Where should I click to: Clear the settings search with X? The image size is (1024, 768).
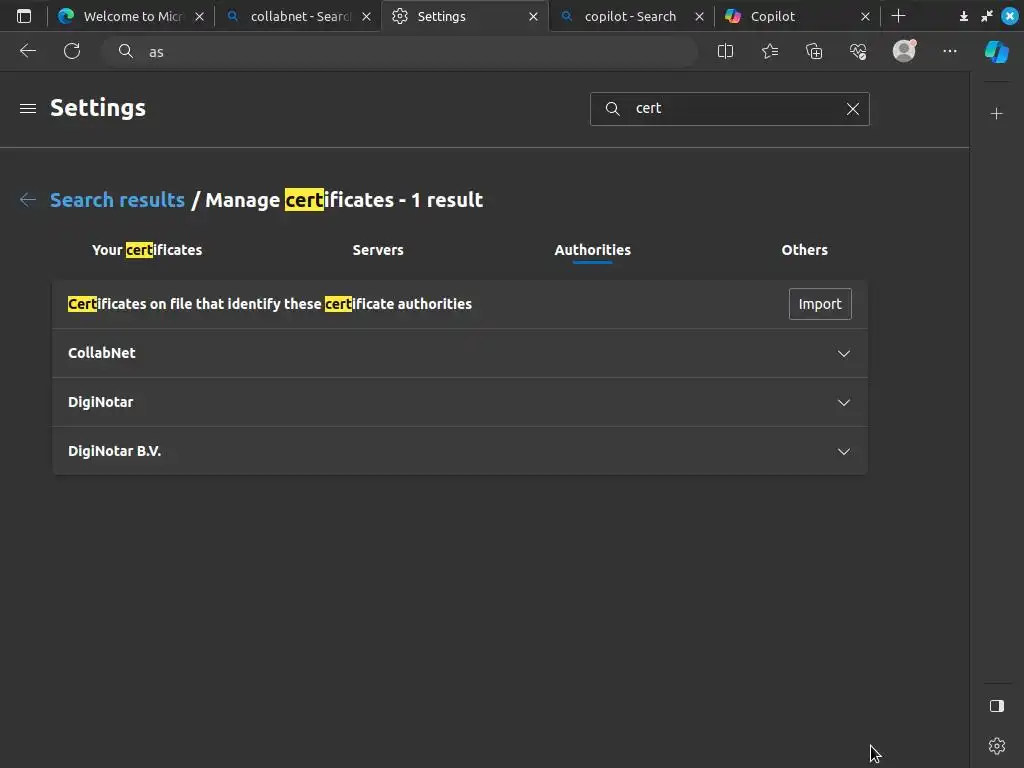(x=853, y=109)
